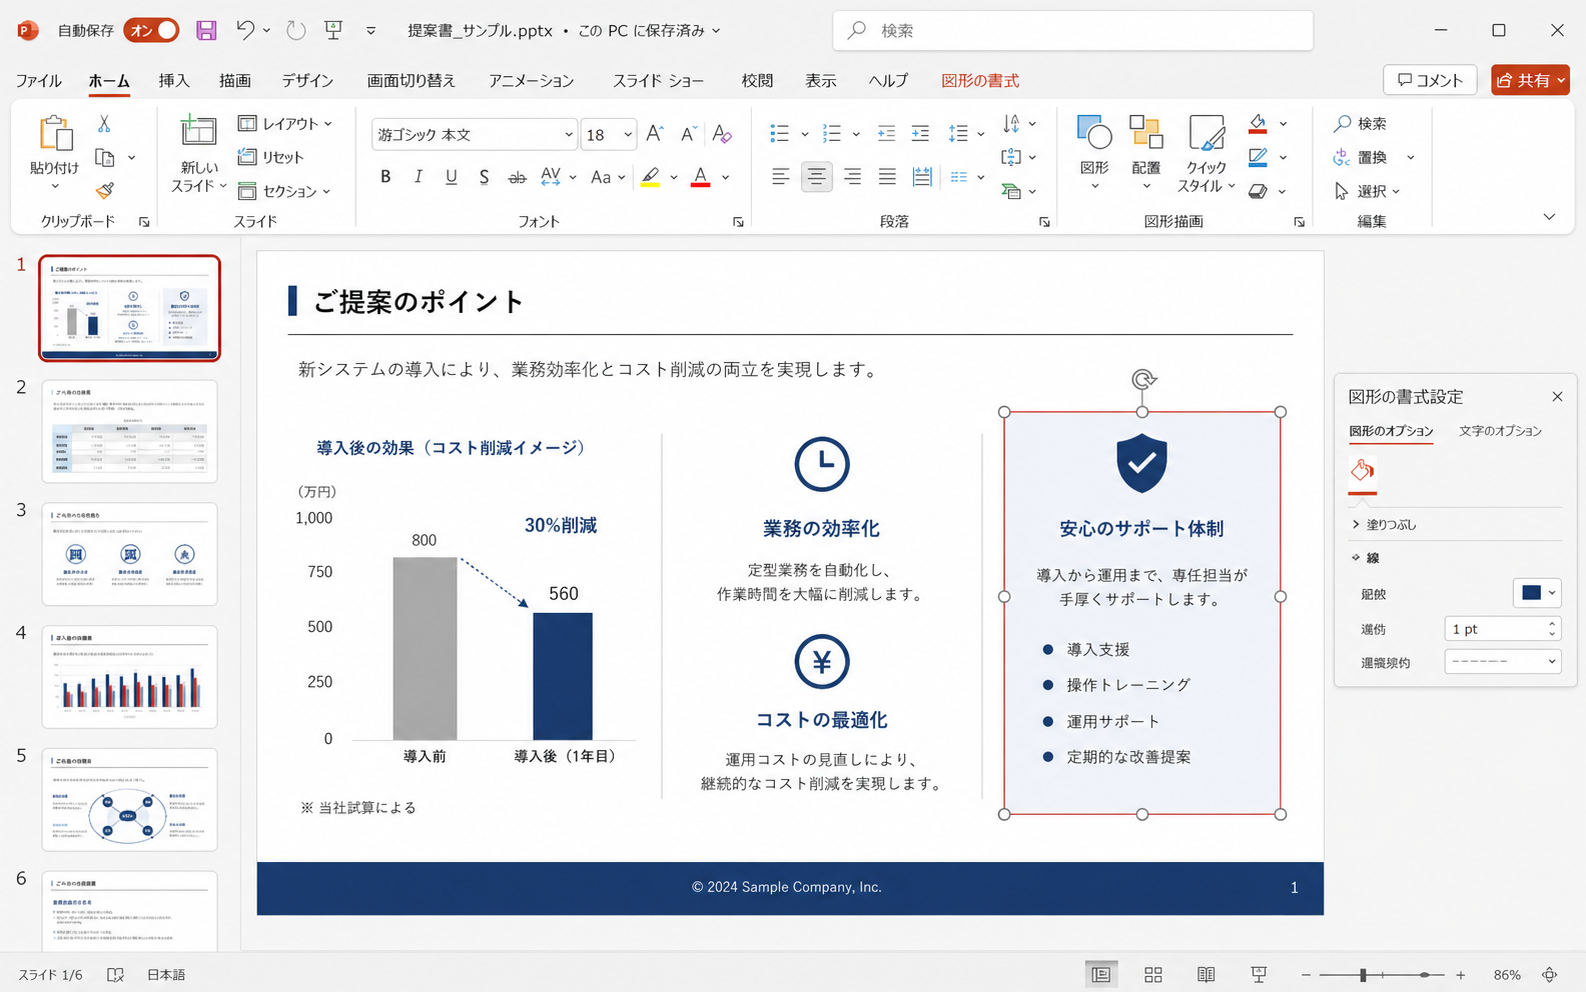1586x992 pixels.
Task: Open クイックスタイル quick styles
Action: (x=1206, y=153)
